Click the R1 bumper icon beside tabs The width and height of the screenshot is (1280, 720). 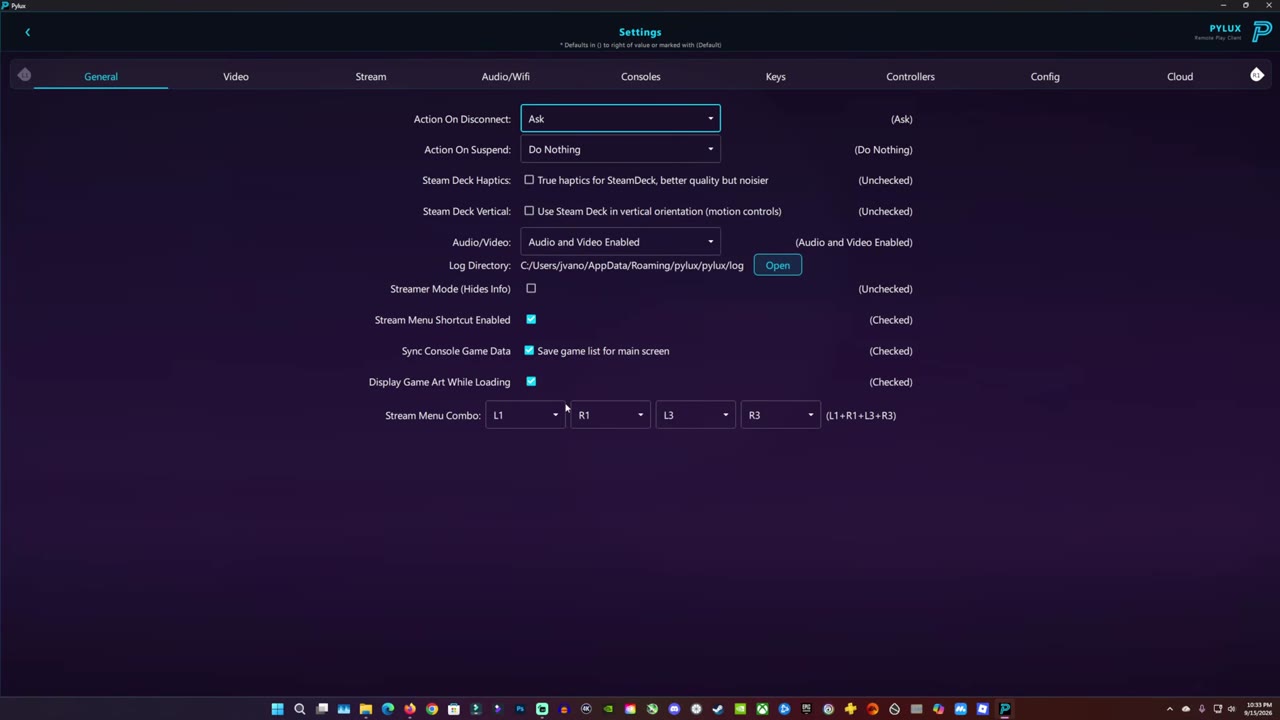tap(1257, 75)
